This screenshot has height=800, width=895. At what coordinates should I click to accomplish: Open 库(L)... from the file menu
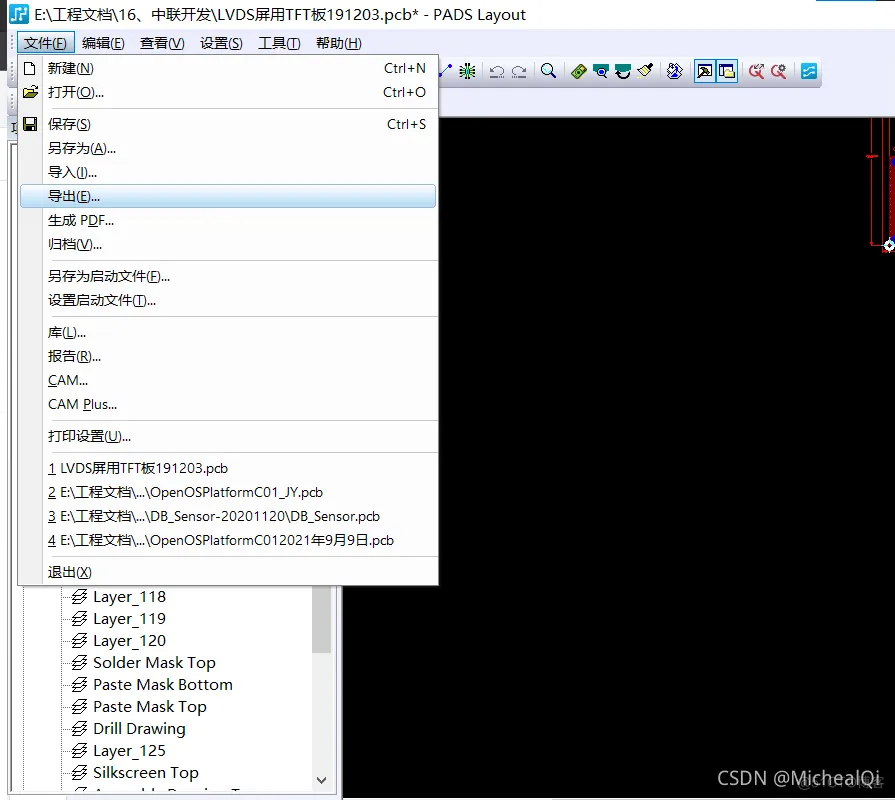point(228,332)
